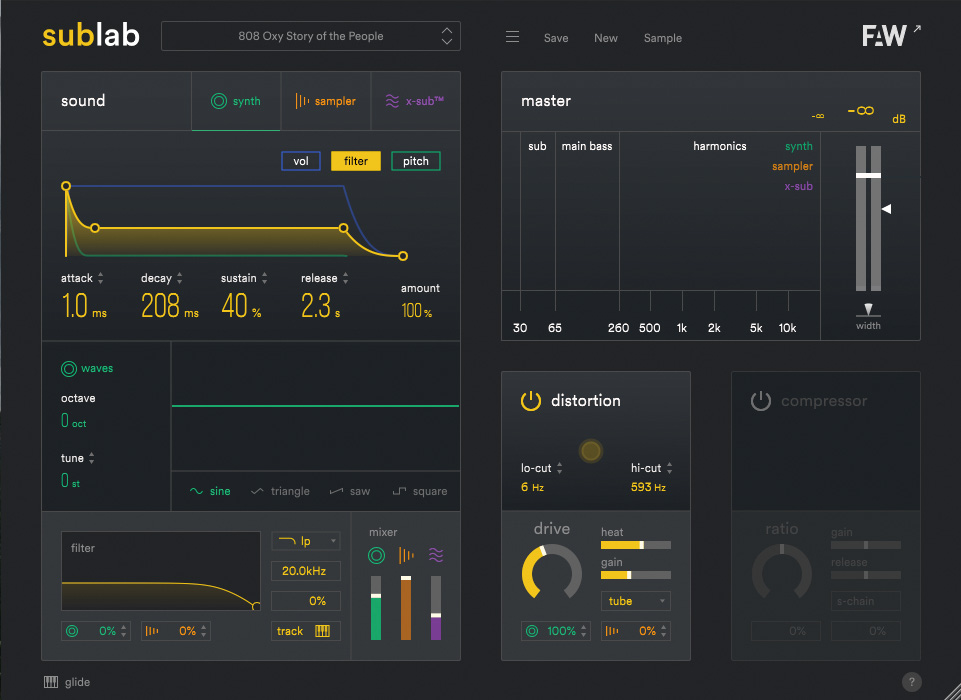The height and width of the screenshot is (700, 961).
Task: Switch to the sampler tab
Action: tap(325, 101)
